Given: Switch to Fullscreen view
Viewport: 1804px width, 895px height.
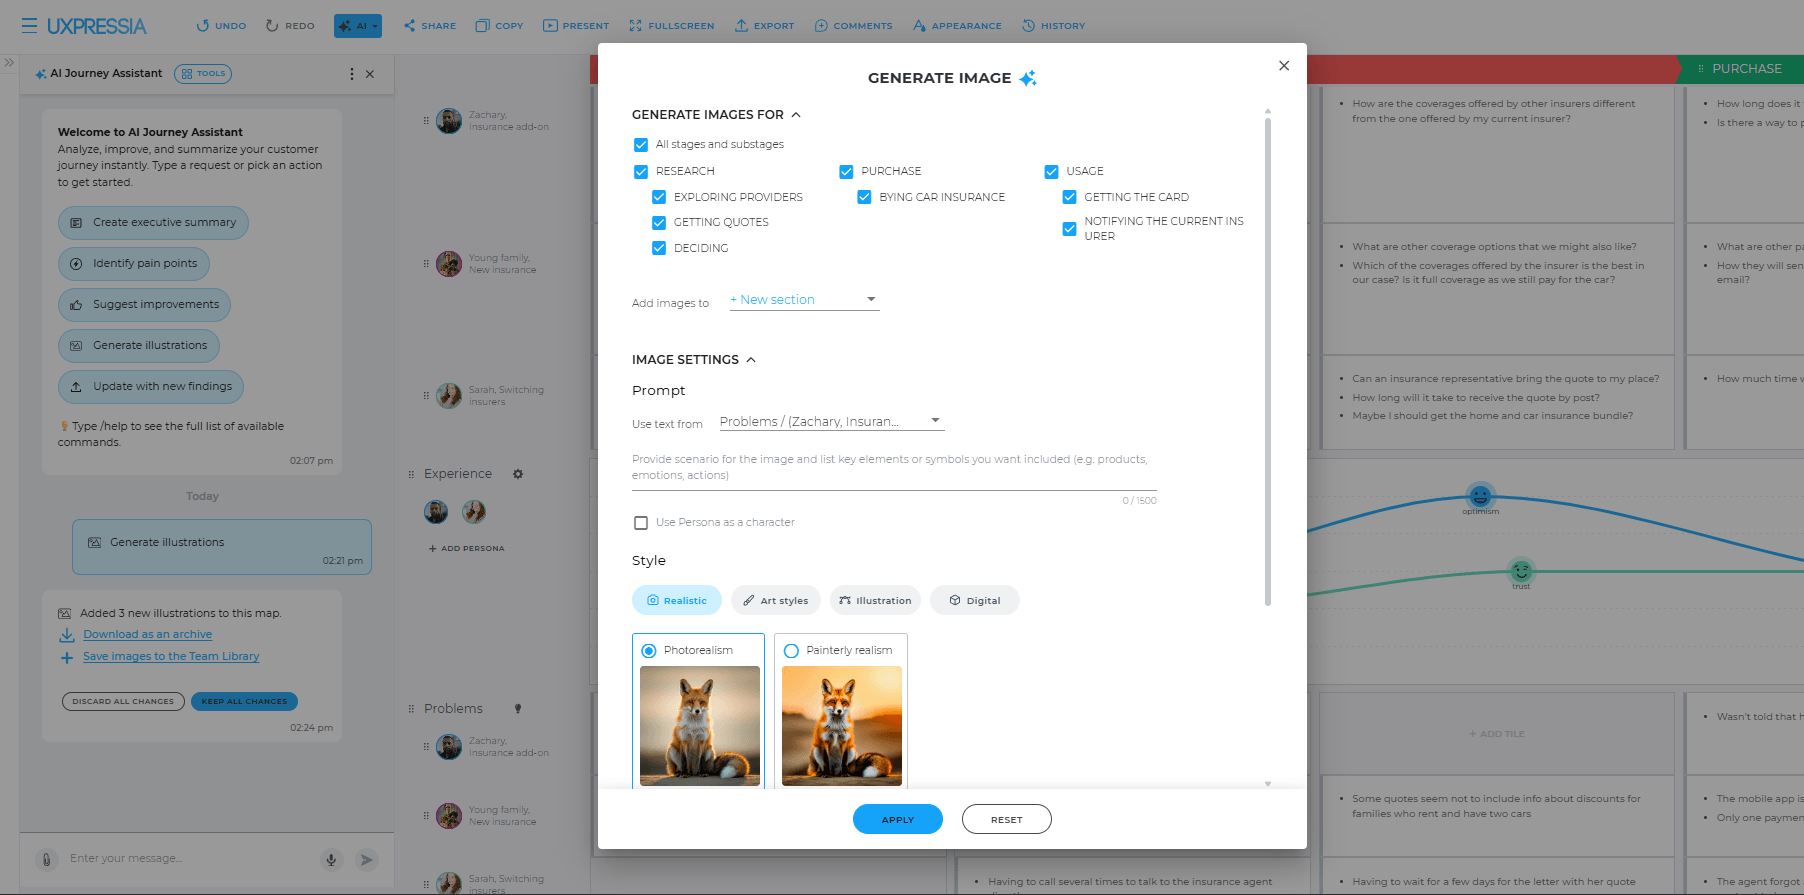Looking at the screenshot, I should coord(672,26).
